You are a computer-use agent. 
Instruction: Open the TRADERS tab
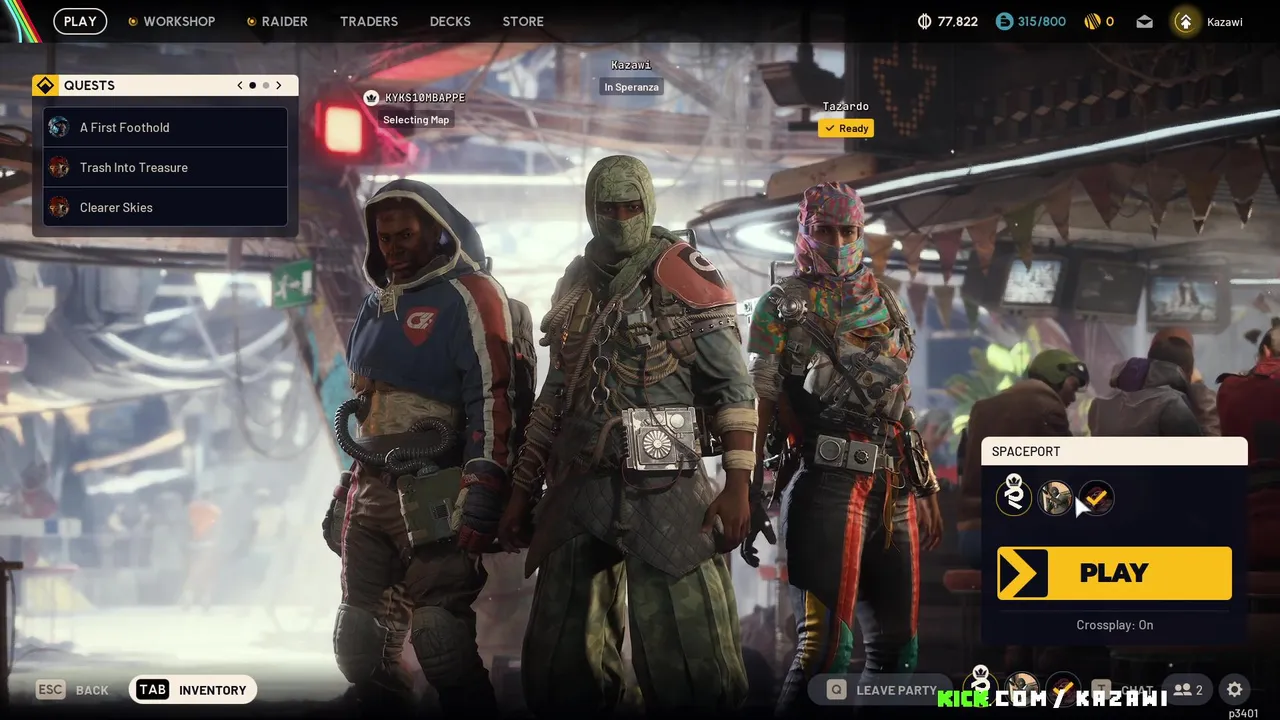[369, 21]
